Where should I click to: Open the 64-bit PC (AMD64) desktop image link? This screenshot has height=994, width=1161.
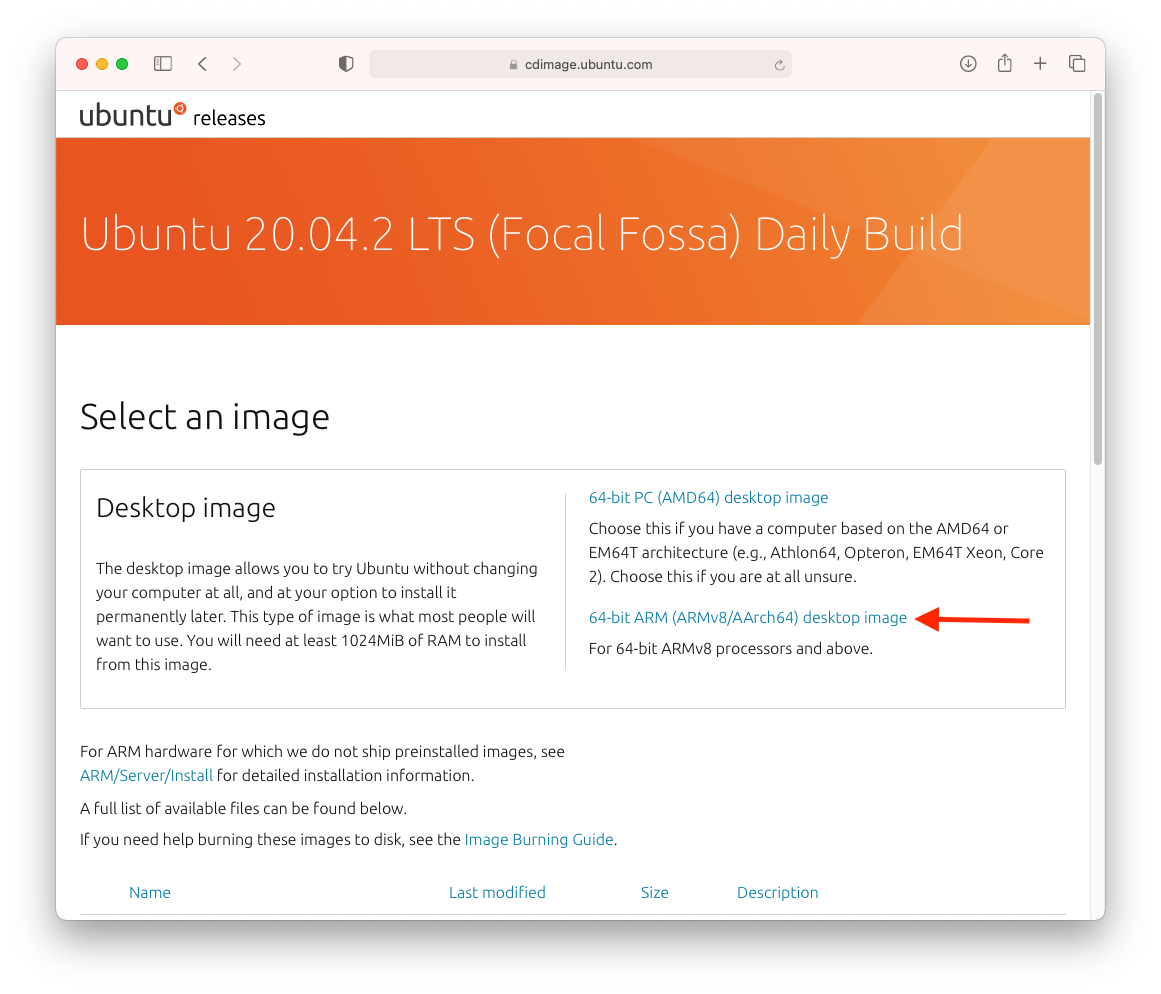[x=708, y=497]
